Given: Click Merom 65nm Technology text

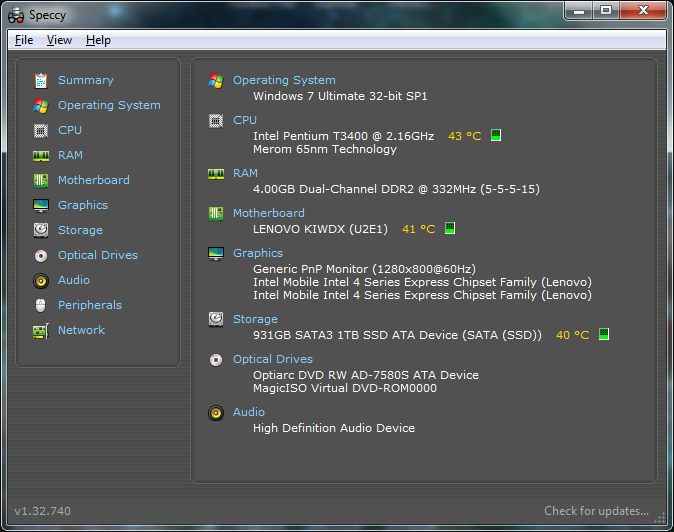Looking at the screenshot, I should pos(325,150).
